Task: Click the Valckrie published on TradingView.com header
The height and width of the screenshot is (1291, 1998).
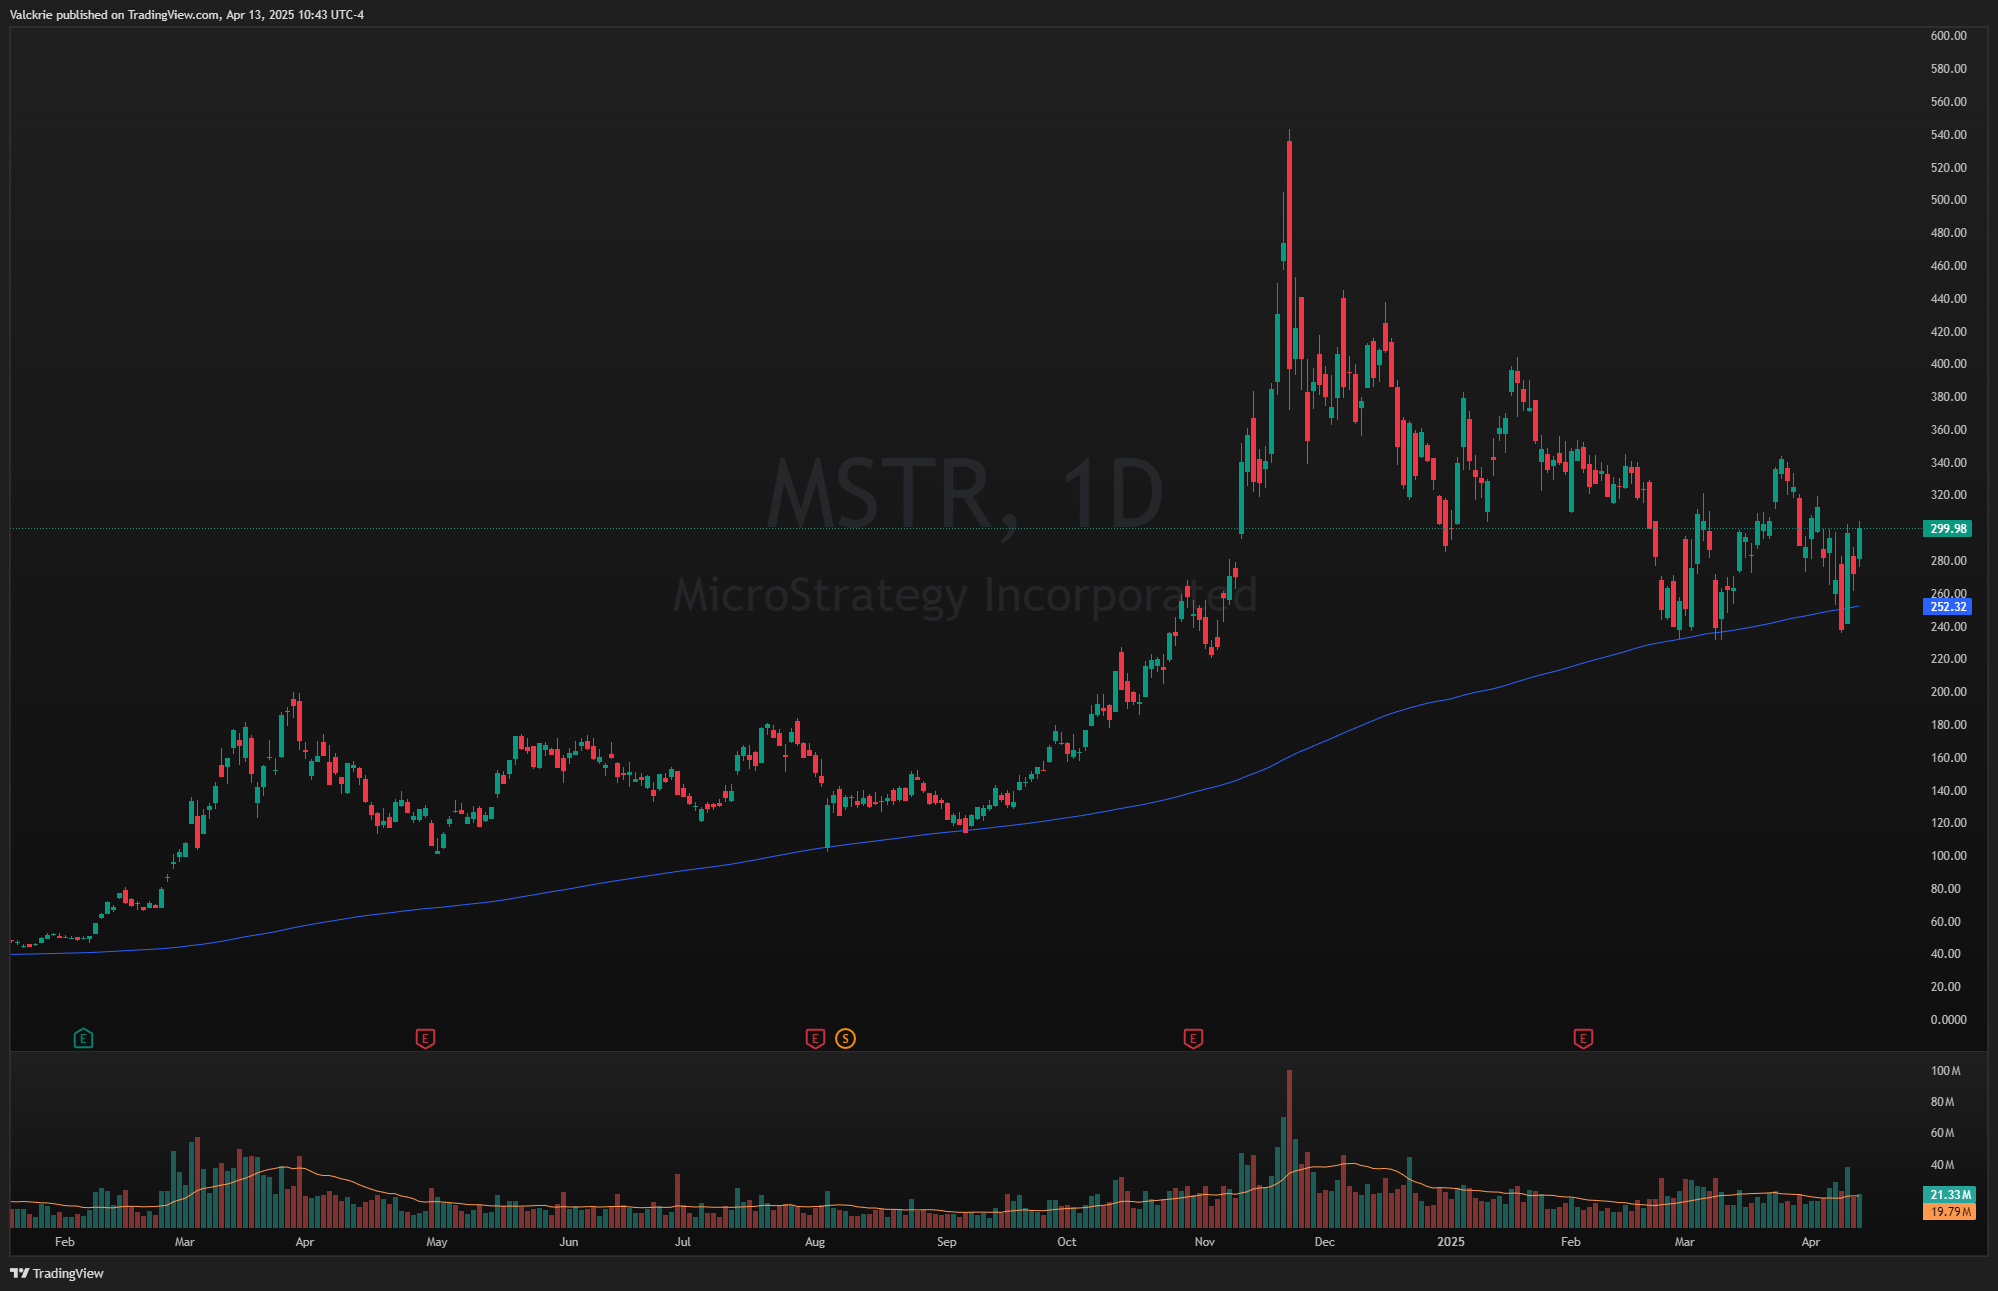Action: pos(187,15)
